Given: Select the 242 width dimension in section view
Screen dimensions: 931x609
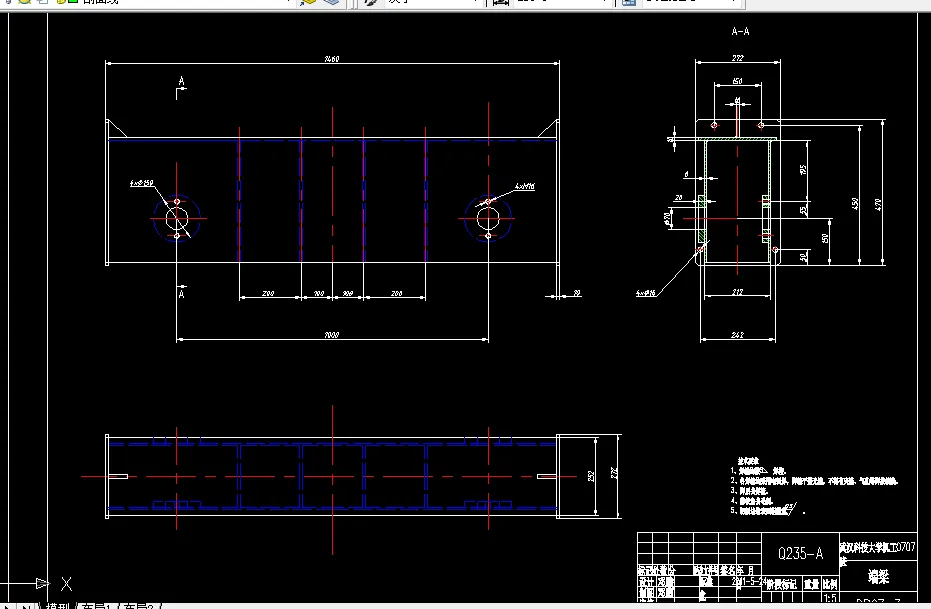Looking at the screenshot, I should [x=737, y=335].
